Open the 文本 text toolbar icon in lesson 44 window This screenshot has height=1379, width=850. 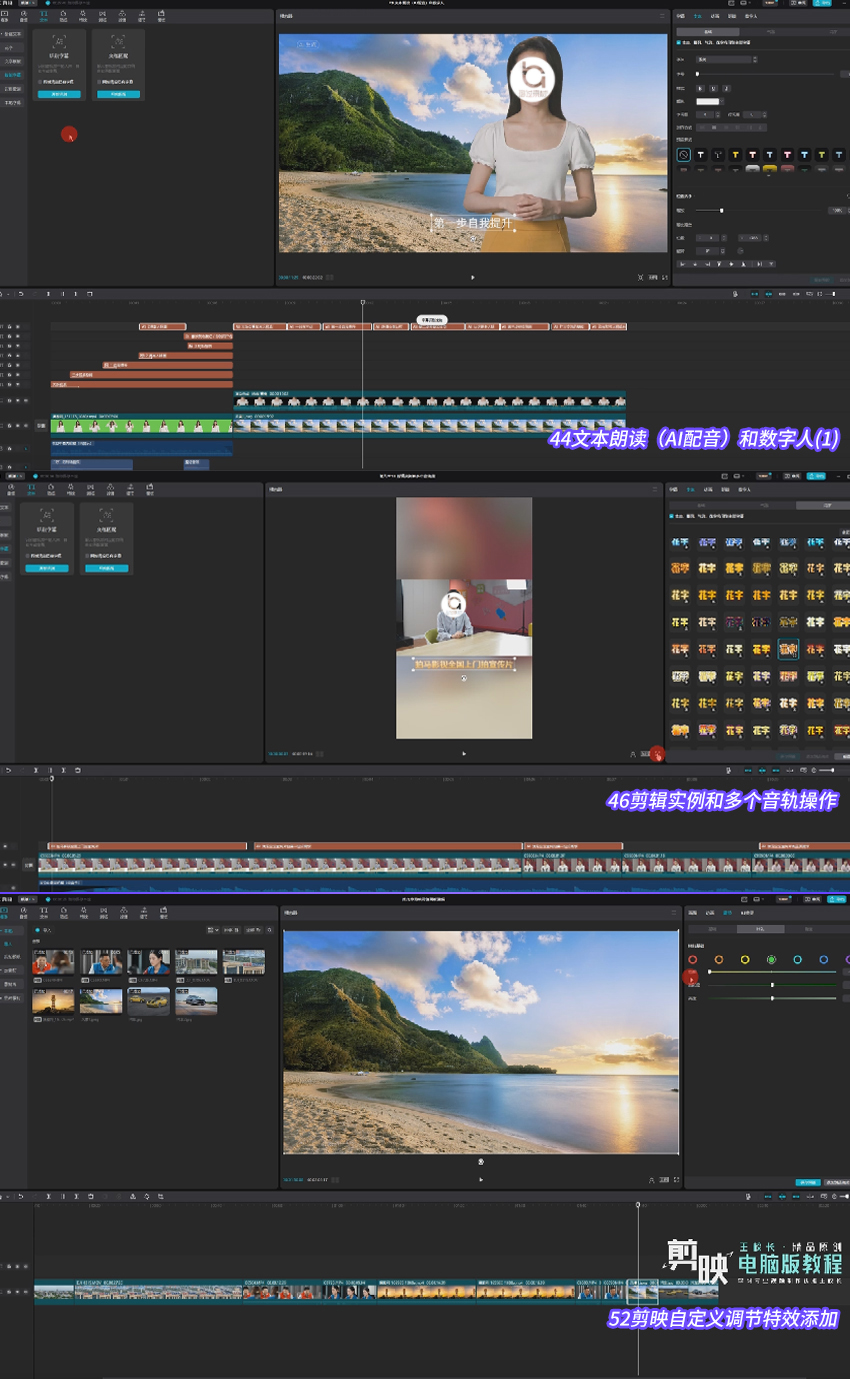pyautogui.click(x=44, y=16)
